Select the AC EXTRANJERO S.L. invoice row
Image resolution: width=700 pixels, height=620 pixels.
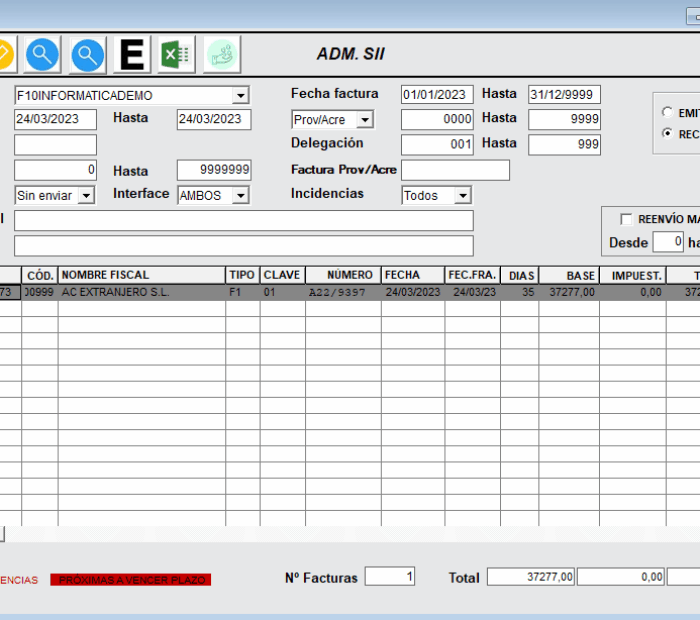click(140, 292)
